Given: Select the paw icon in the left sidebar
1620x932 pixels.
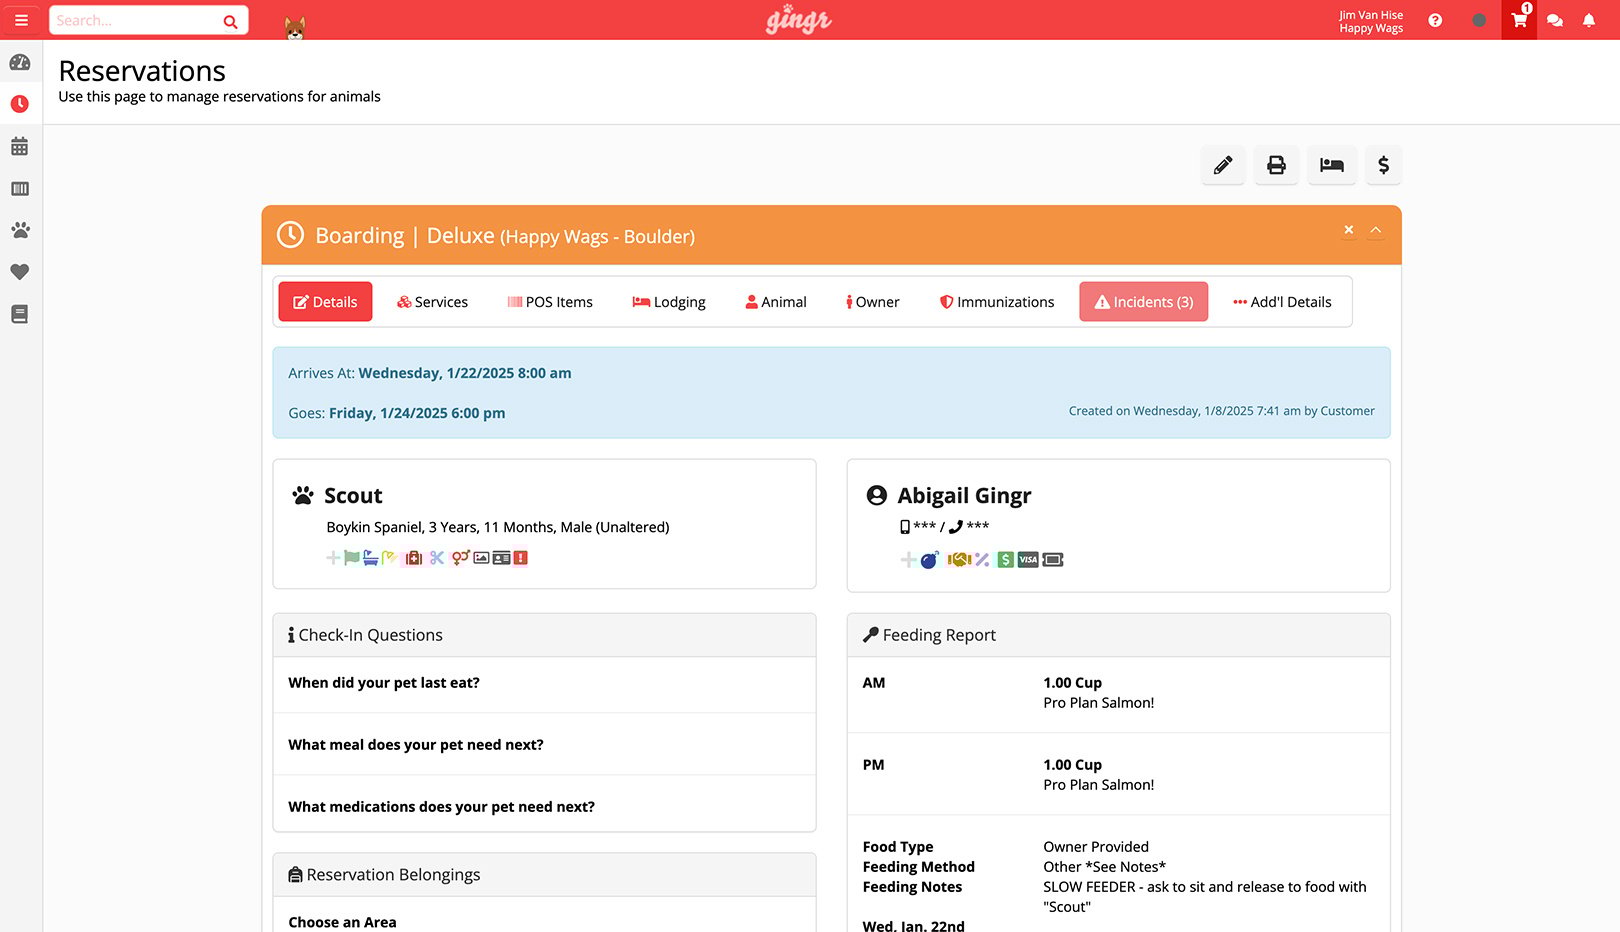Looking at the screenshot, I should coord(20,230).
